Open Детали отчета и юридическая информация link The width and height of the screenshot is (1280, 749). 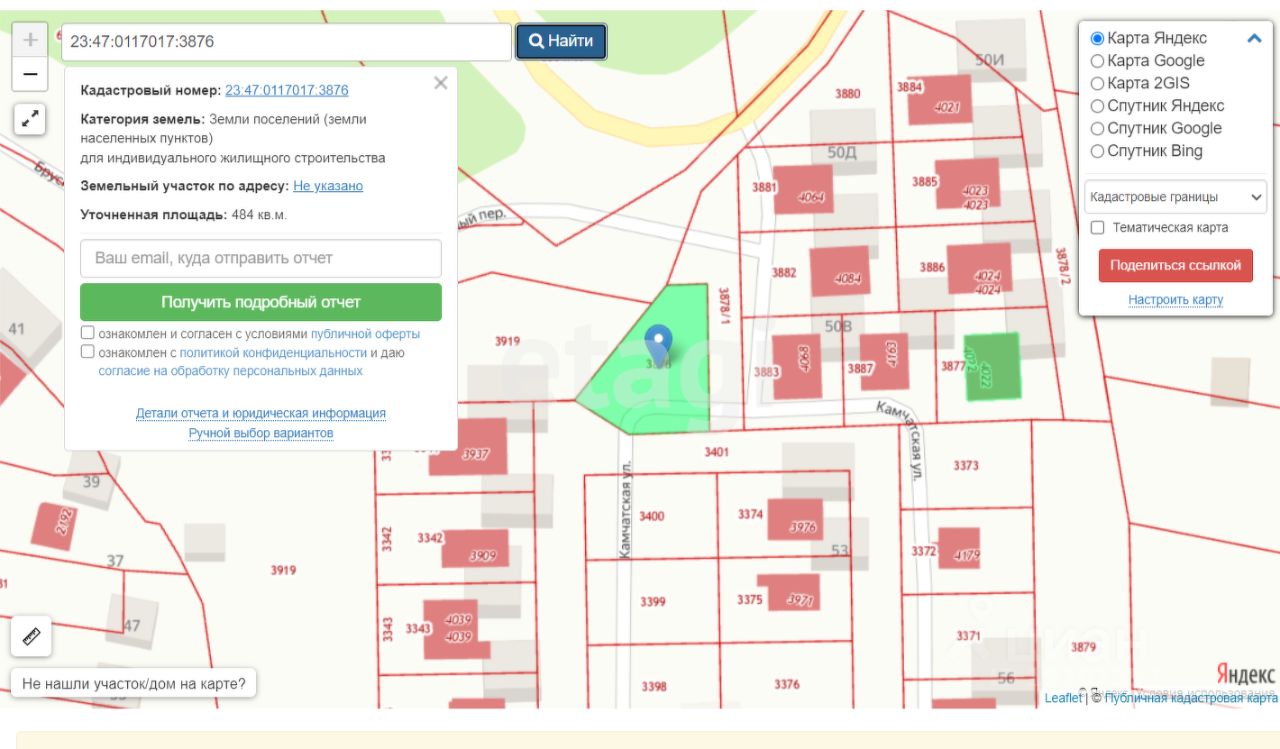[261, 413]
